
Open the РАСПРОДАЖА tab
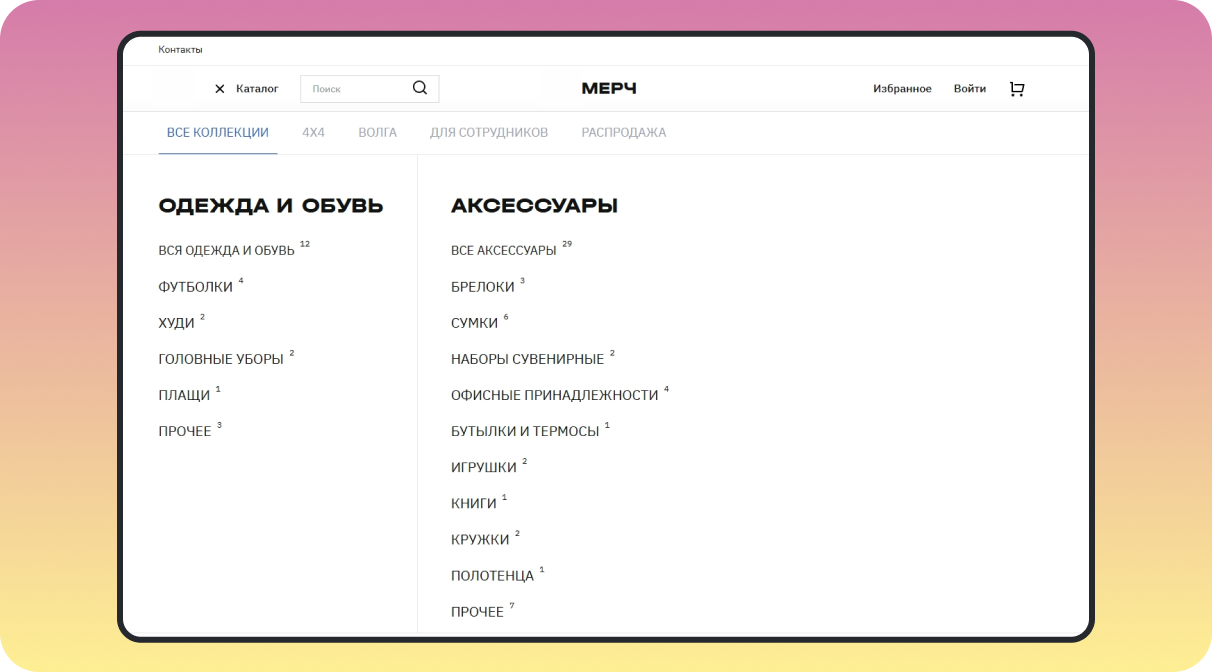pyautogui.click(x=623, y=132)
